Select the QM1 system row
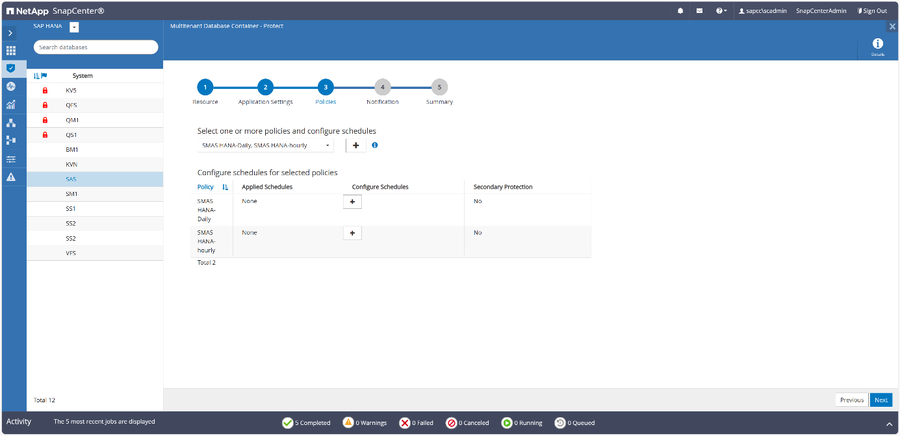Screen dimensions: 900x436 pos(95,120)
